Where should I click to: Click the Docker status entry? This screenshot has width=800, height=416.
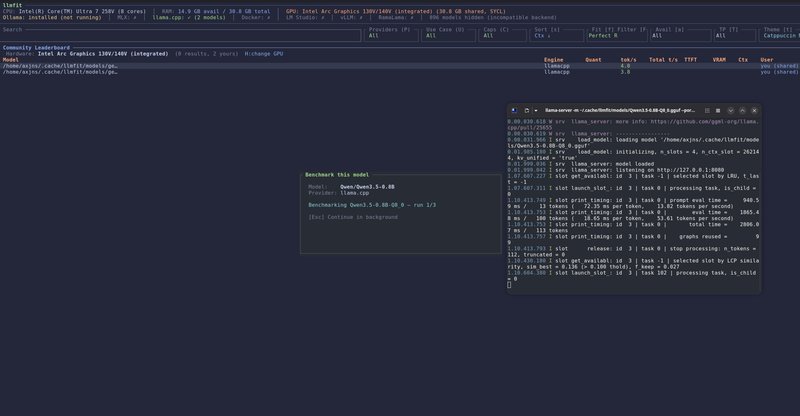pyautogui.click(x=256, y=17)
